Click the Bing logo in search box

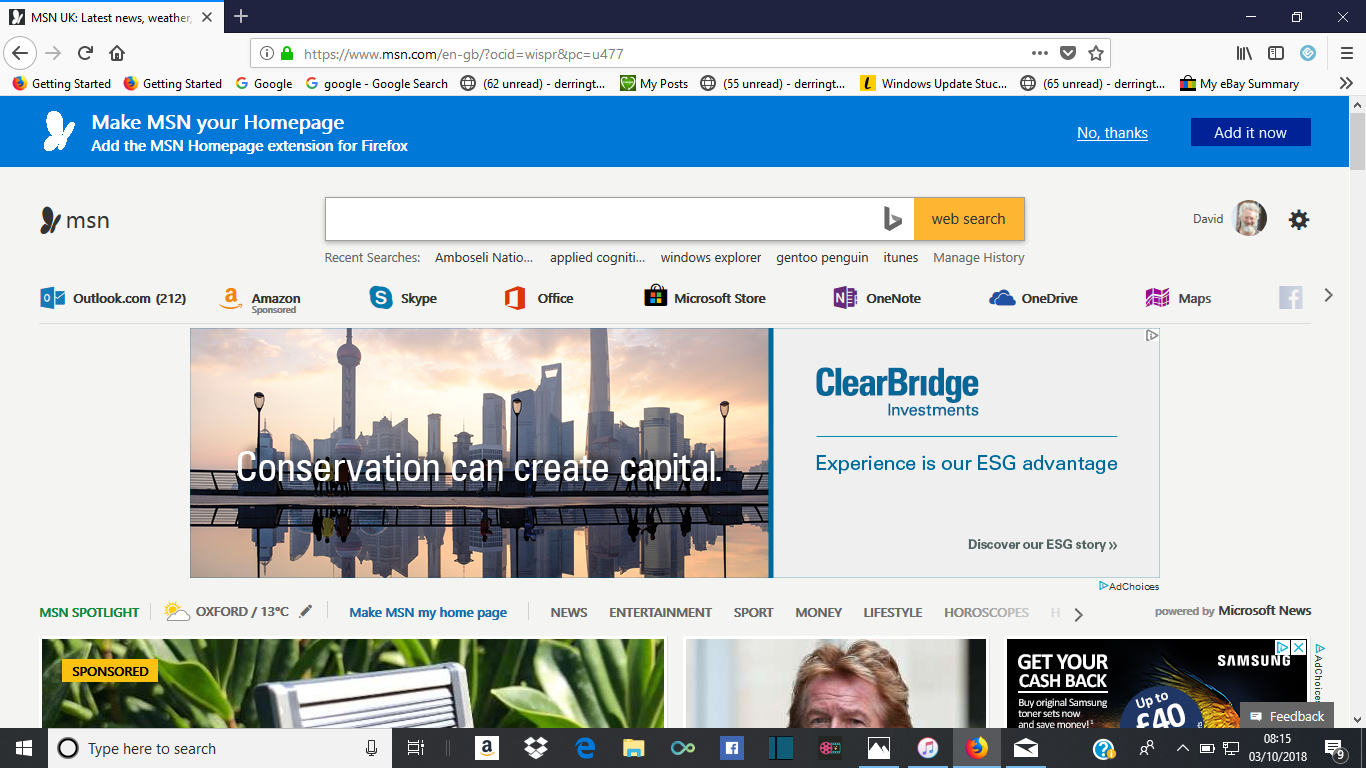pos(893,219)
